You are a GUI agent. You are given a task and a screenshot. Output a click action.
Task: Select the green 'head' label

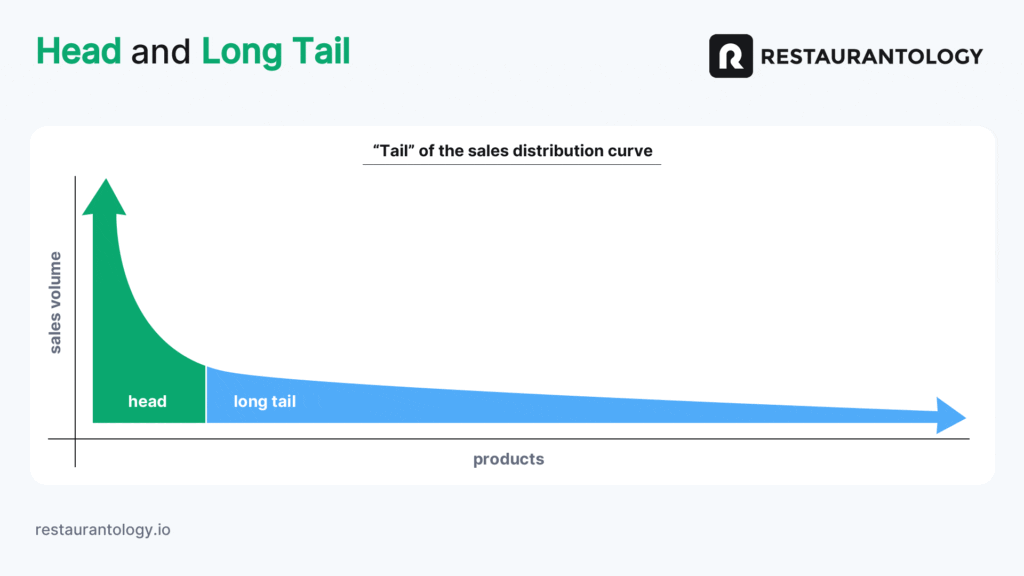click(x=147, y=401)
